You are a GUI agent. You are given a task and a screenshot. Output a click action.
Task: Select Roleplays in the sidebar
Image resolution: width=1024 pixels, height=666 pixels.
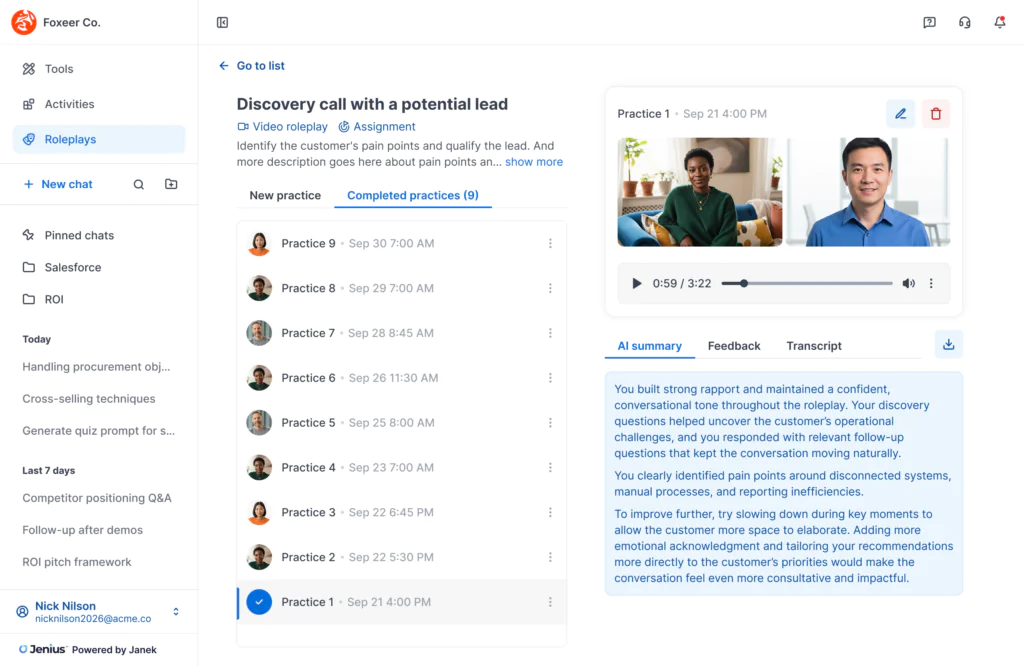(99, 139)
